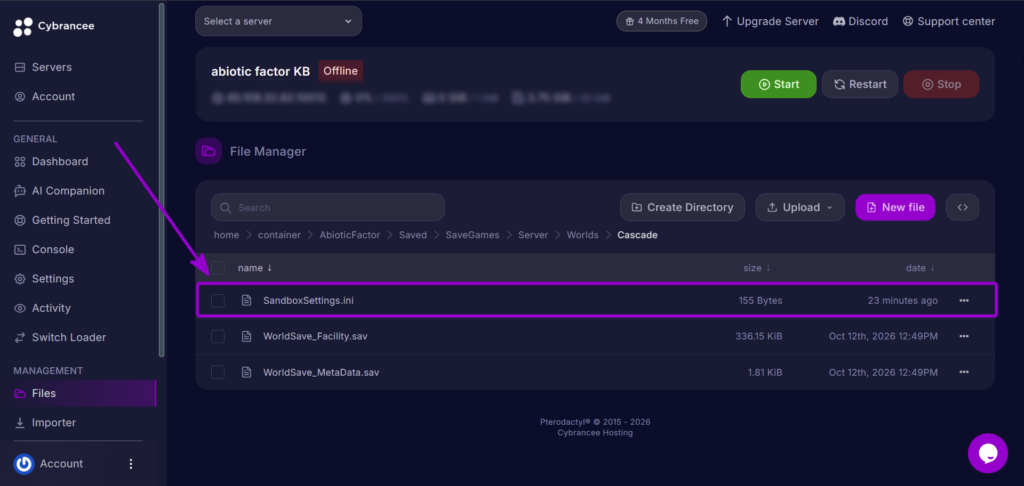Click the Offline status badge
The width and height of the screenshot is (1024, 486).
coord(340,71)
